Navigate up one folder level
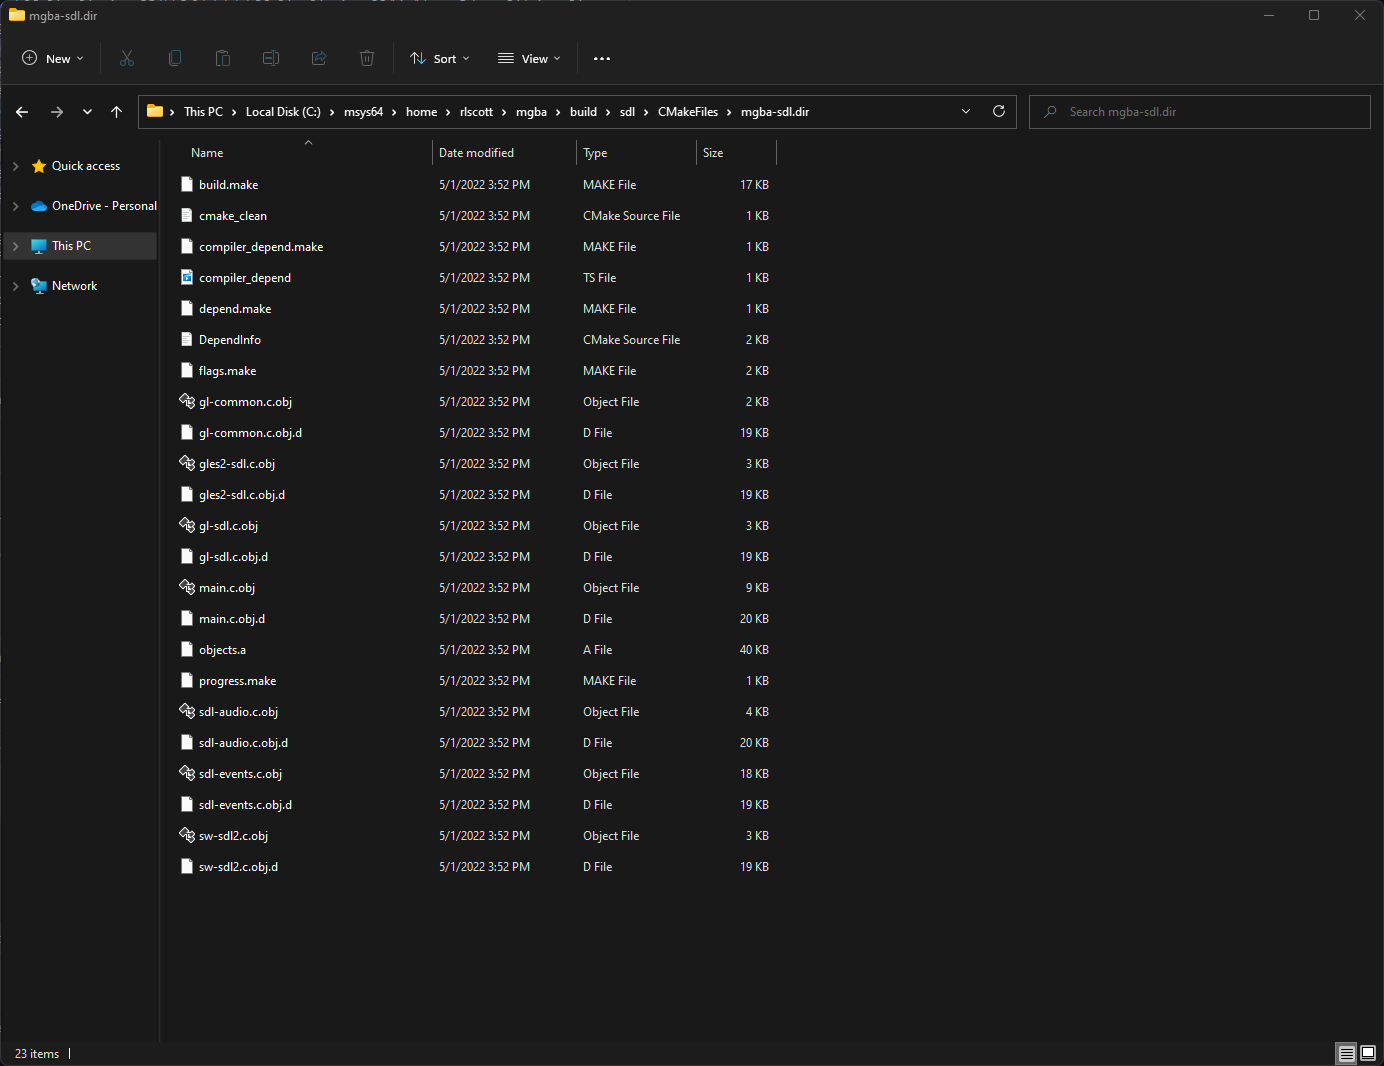1384x1066 pixels. [x=116, y=111]
